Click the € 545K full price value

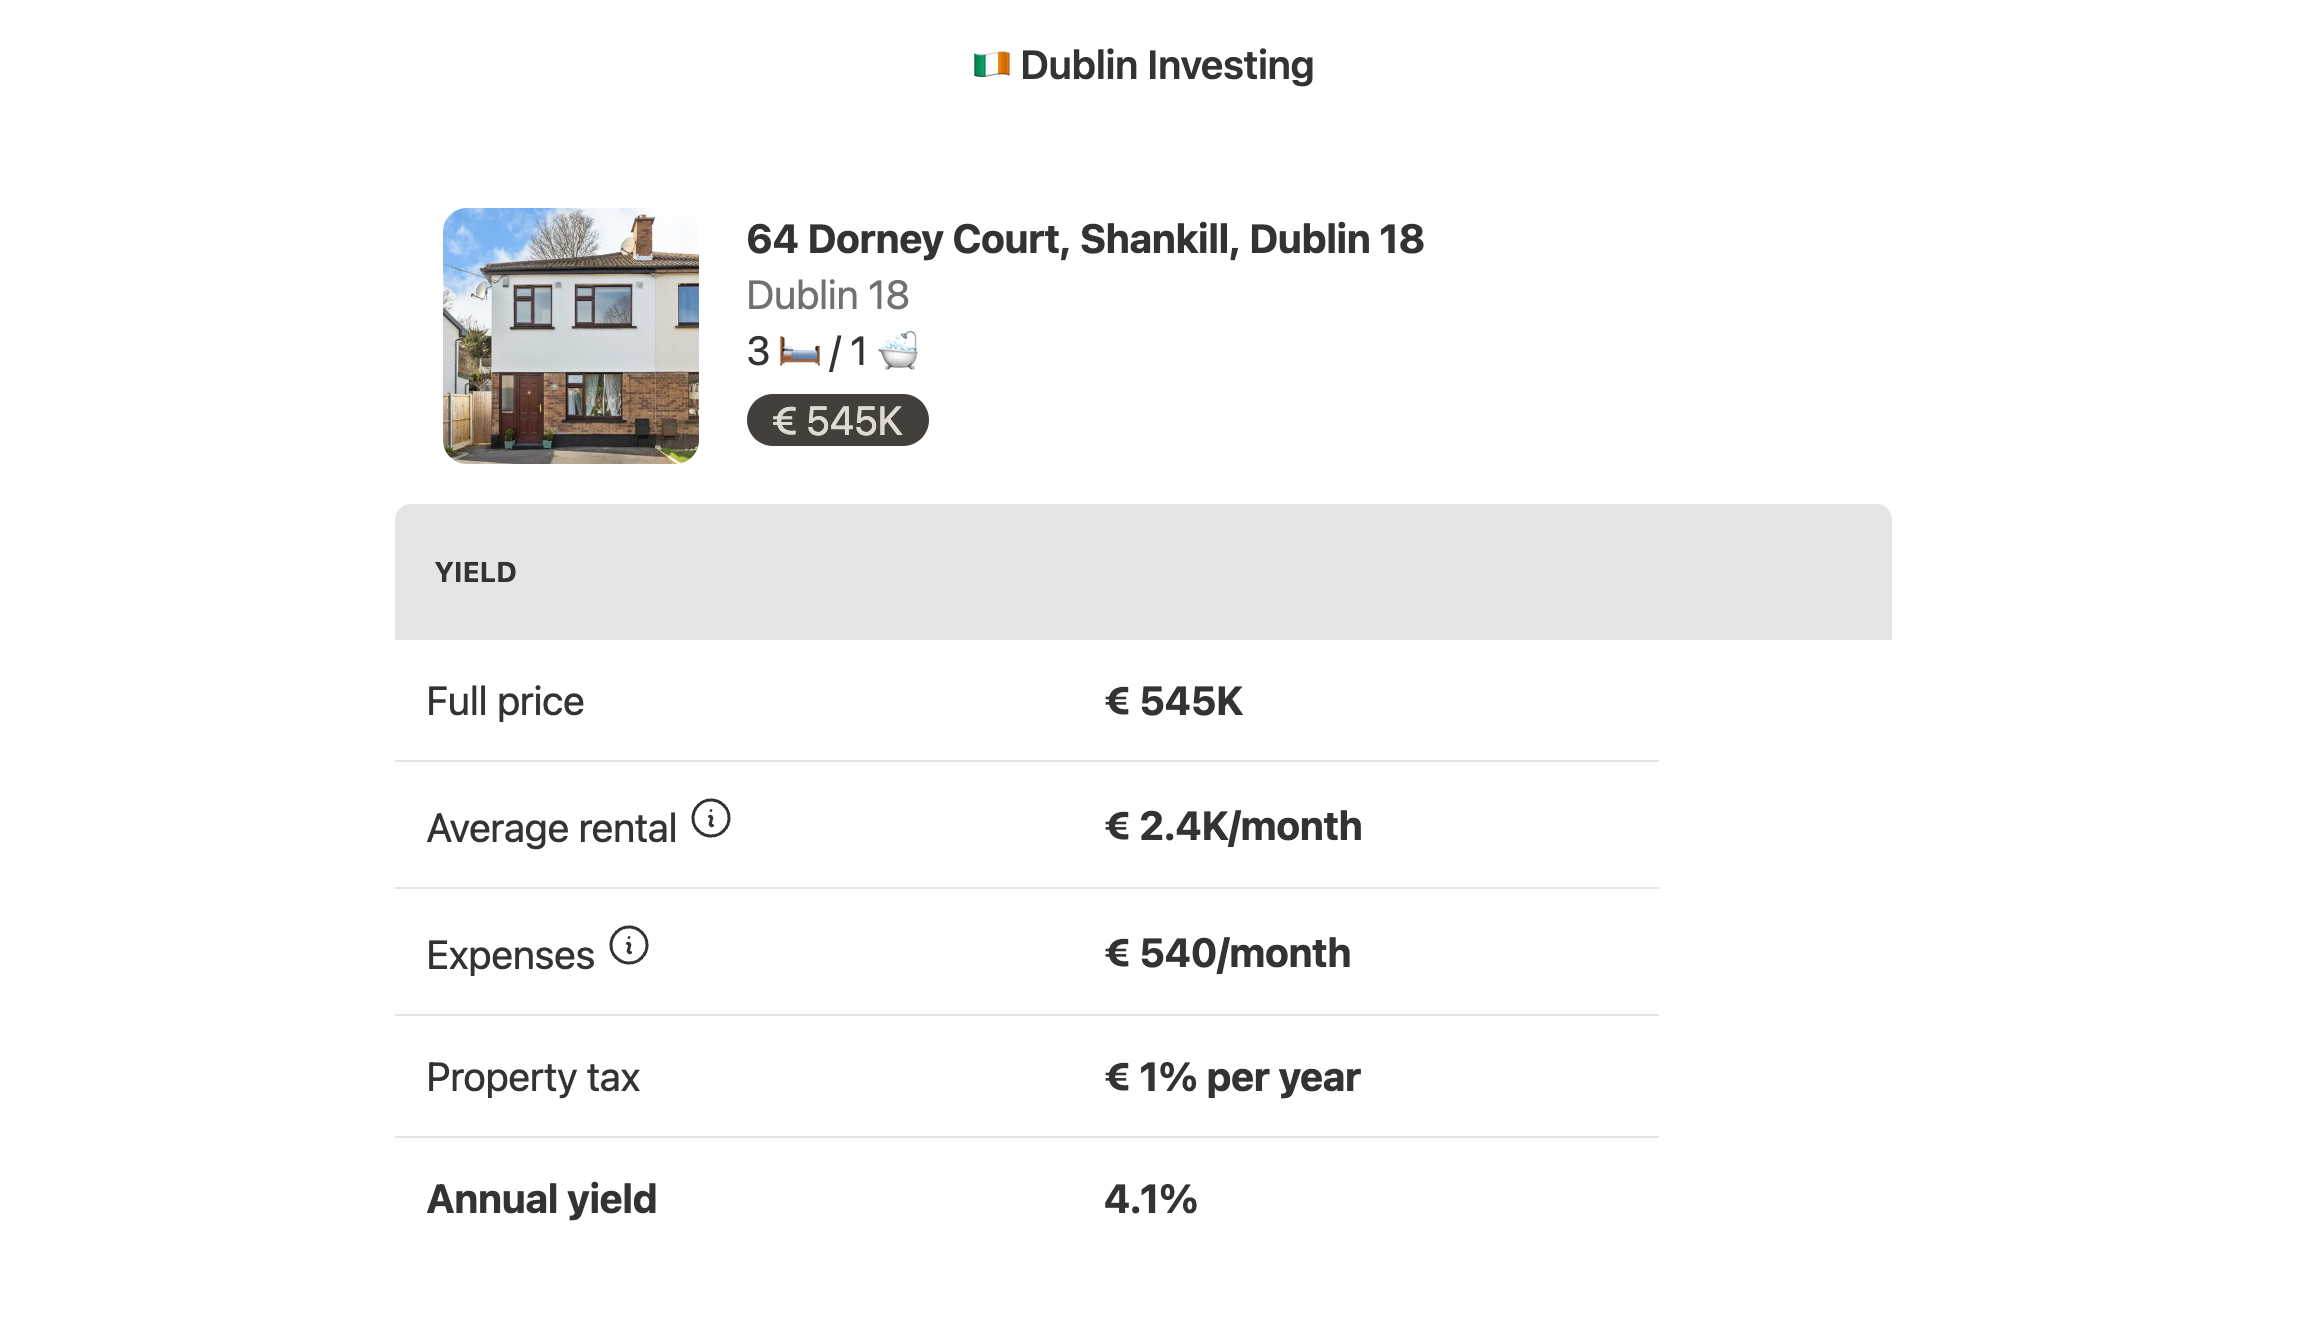[x=1173, y=702]
